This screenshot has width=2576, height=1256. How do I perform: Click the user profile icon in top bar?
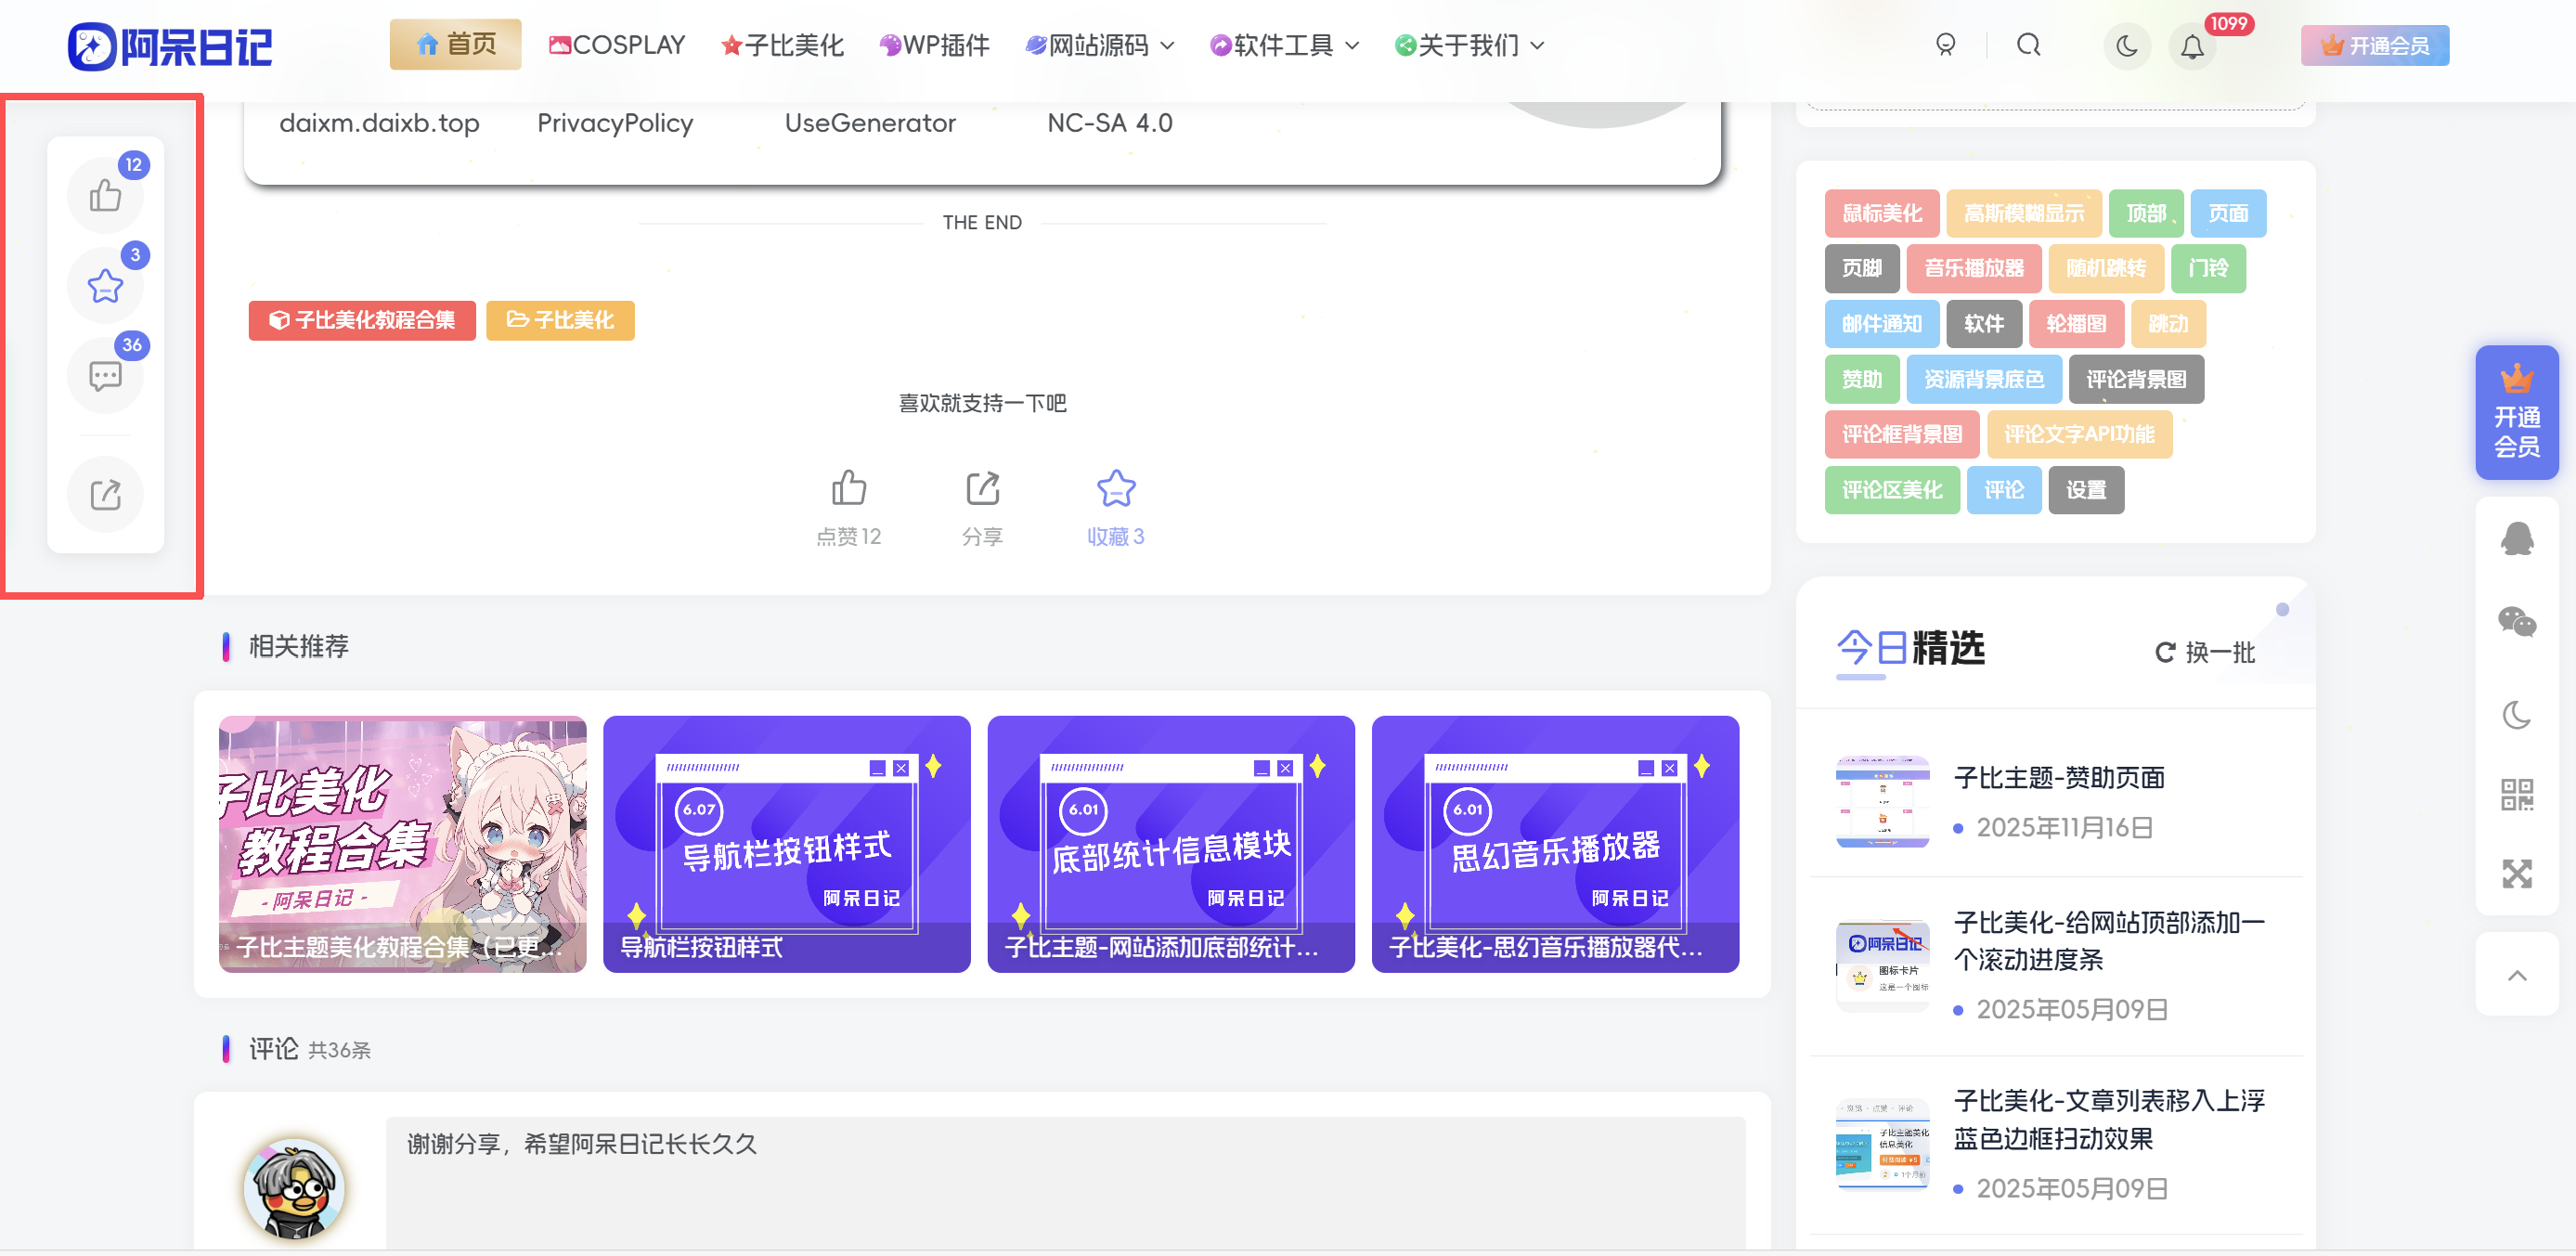tap(1944, 45)
